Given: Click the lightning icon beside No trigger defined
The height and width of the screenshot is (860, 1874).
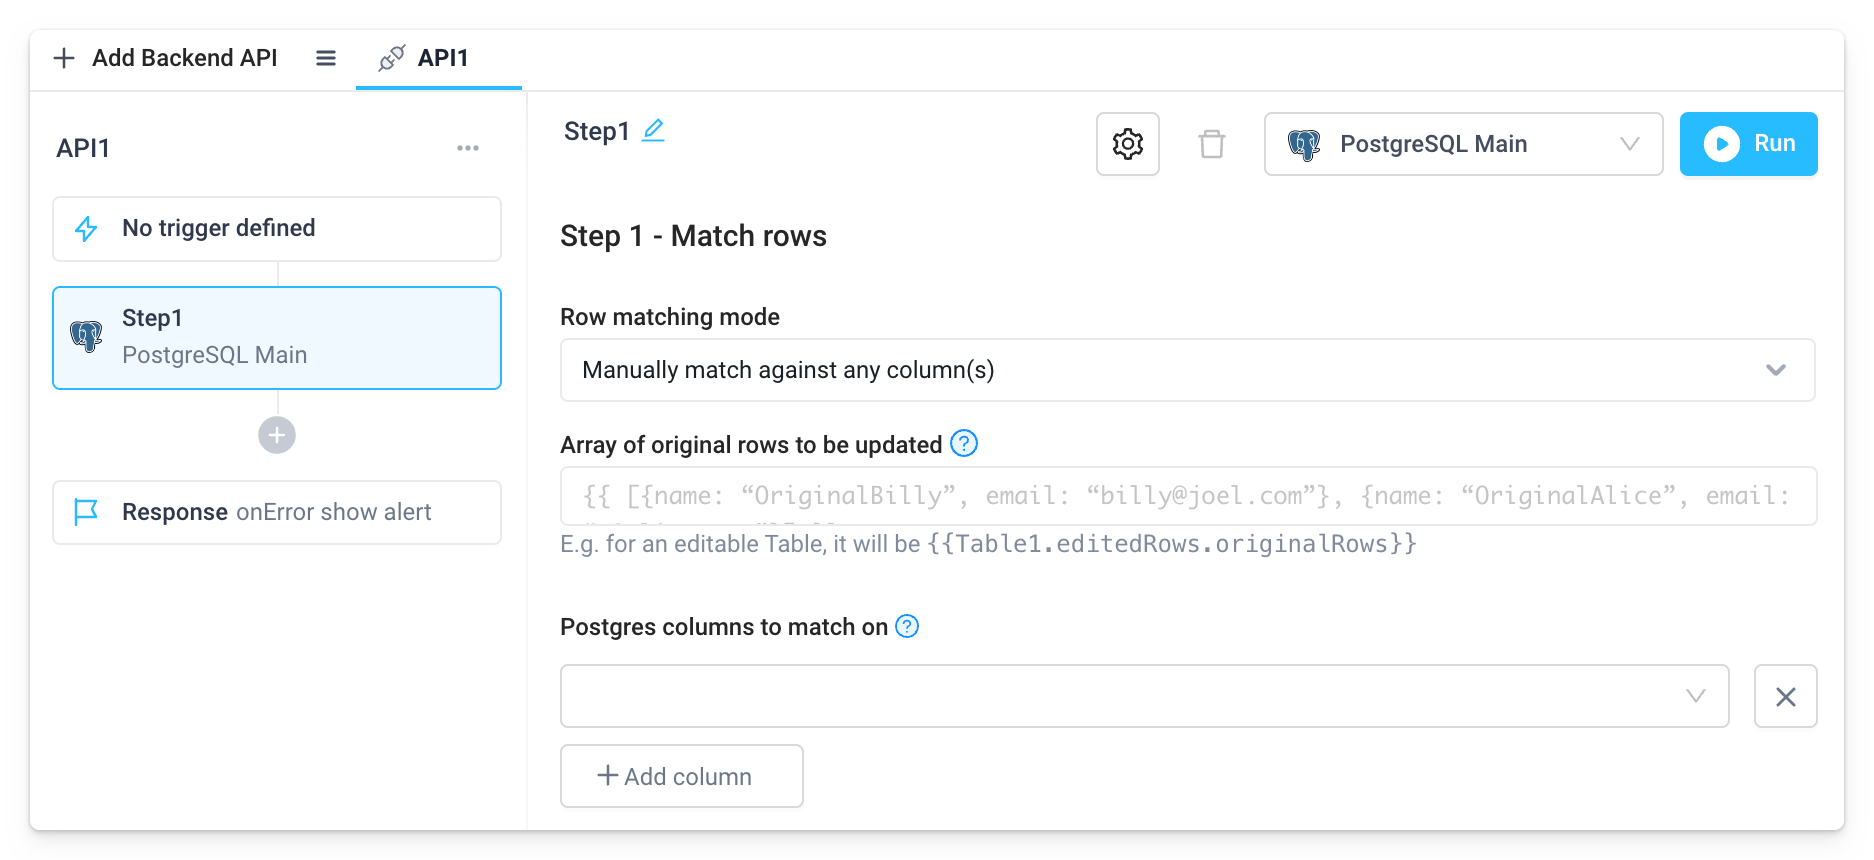Looking at the screenshot, I should click(x=88, y=228).
